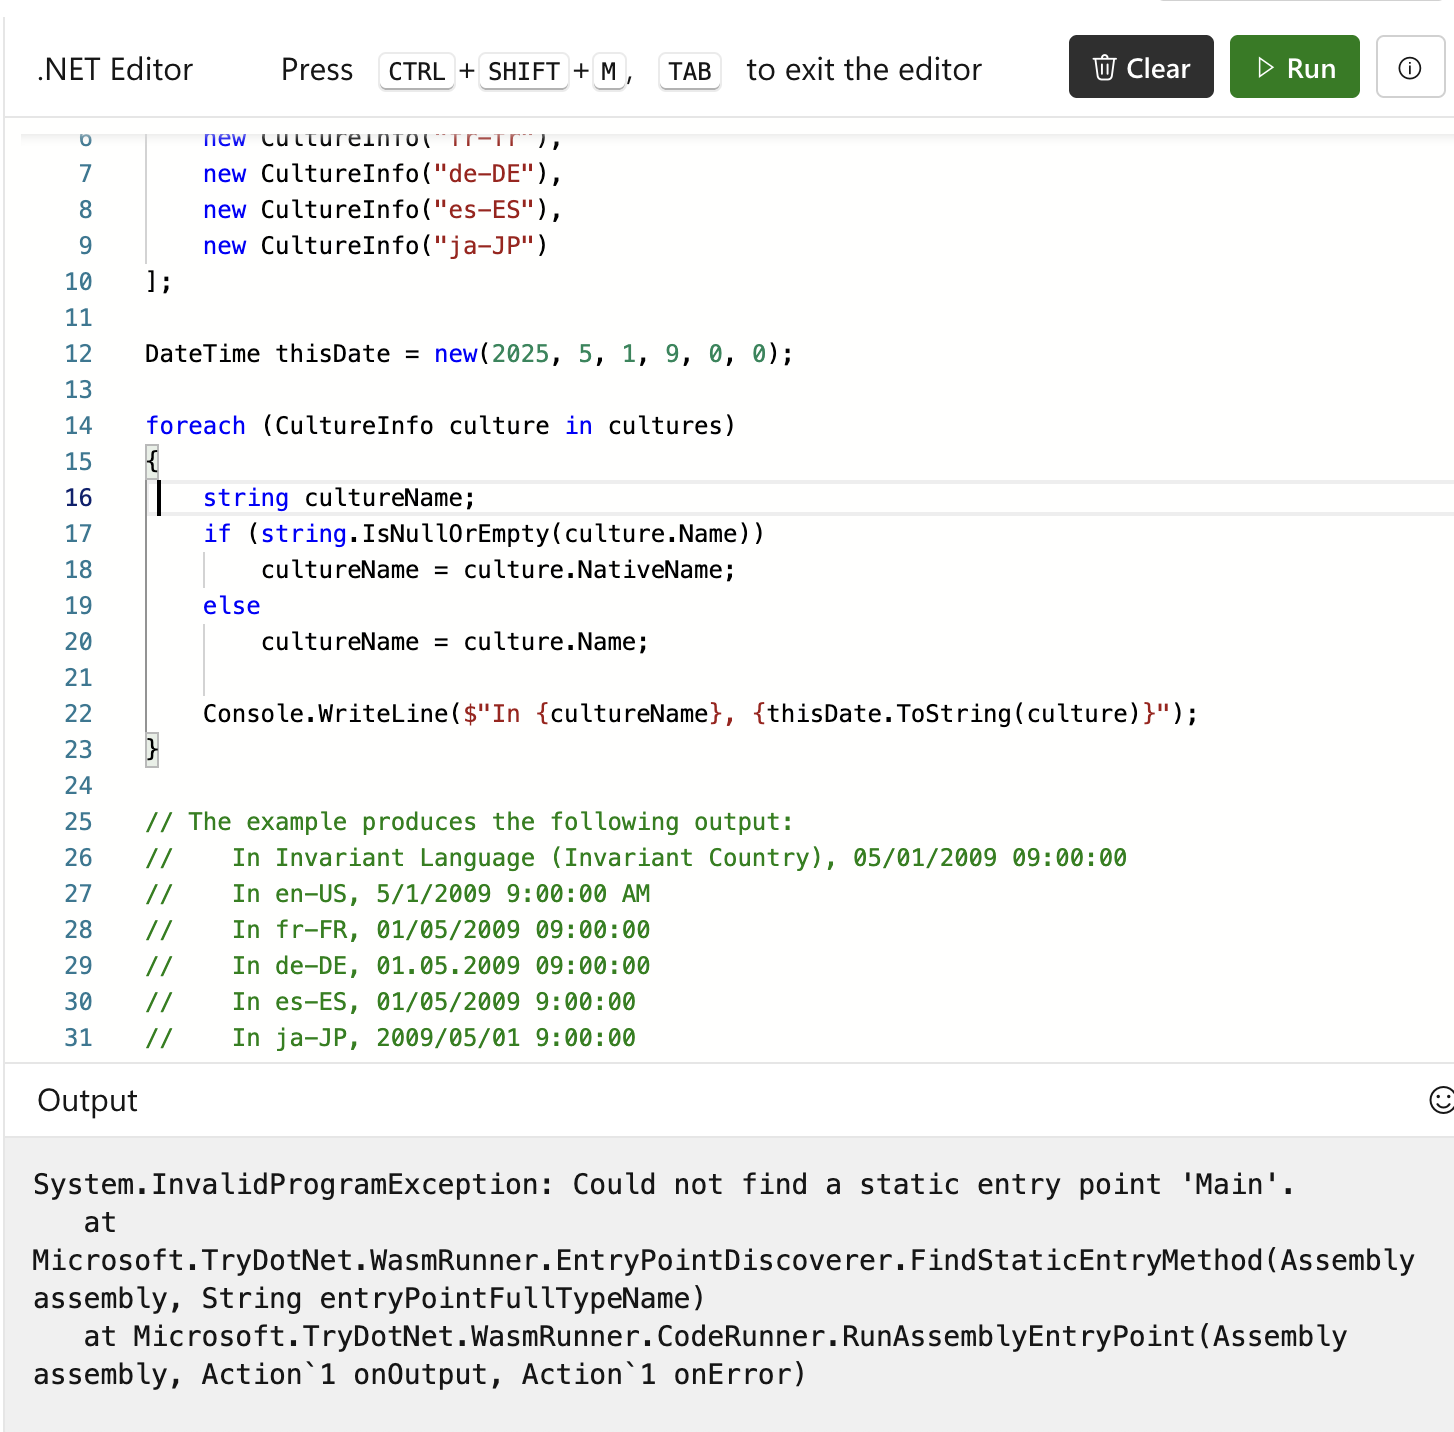Click the foreach keyword on line 14

point(195,426)
